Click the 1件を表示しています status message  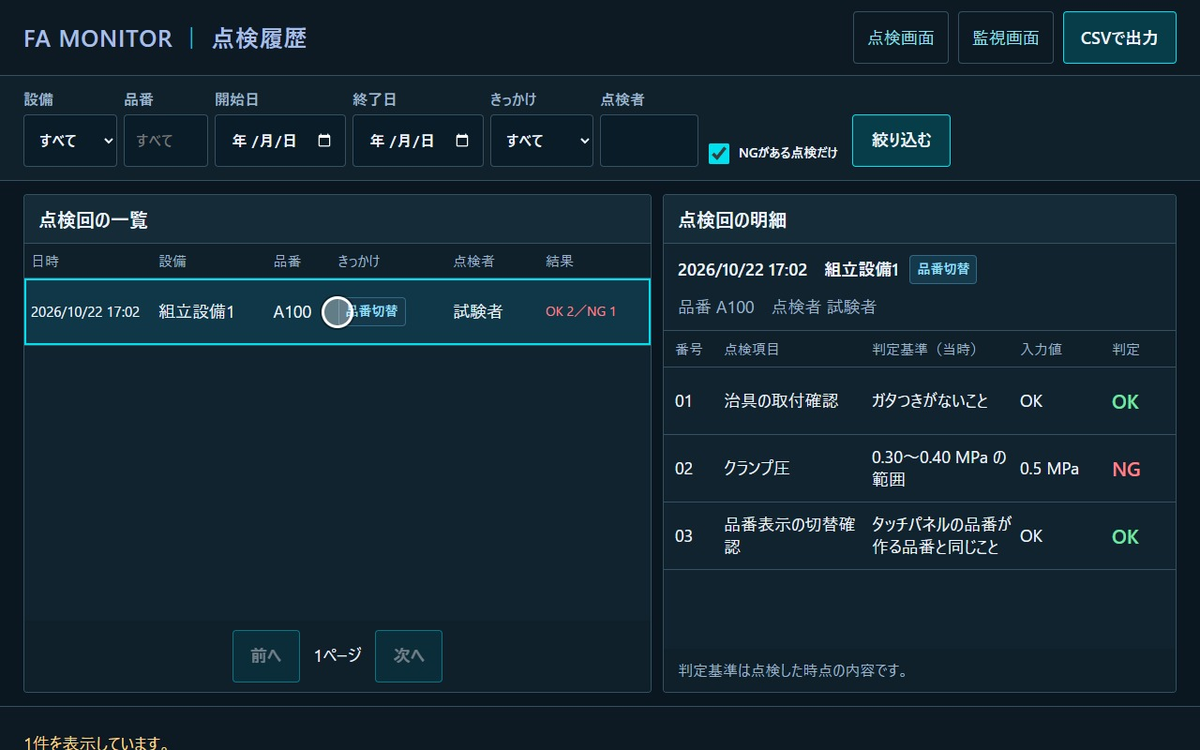(96, 743)
